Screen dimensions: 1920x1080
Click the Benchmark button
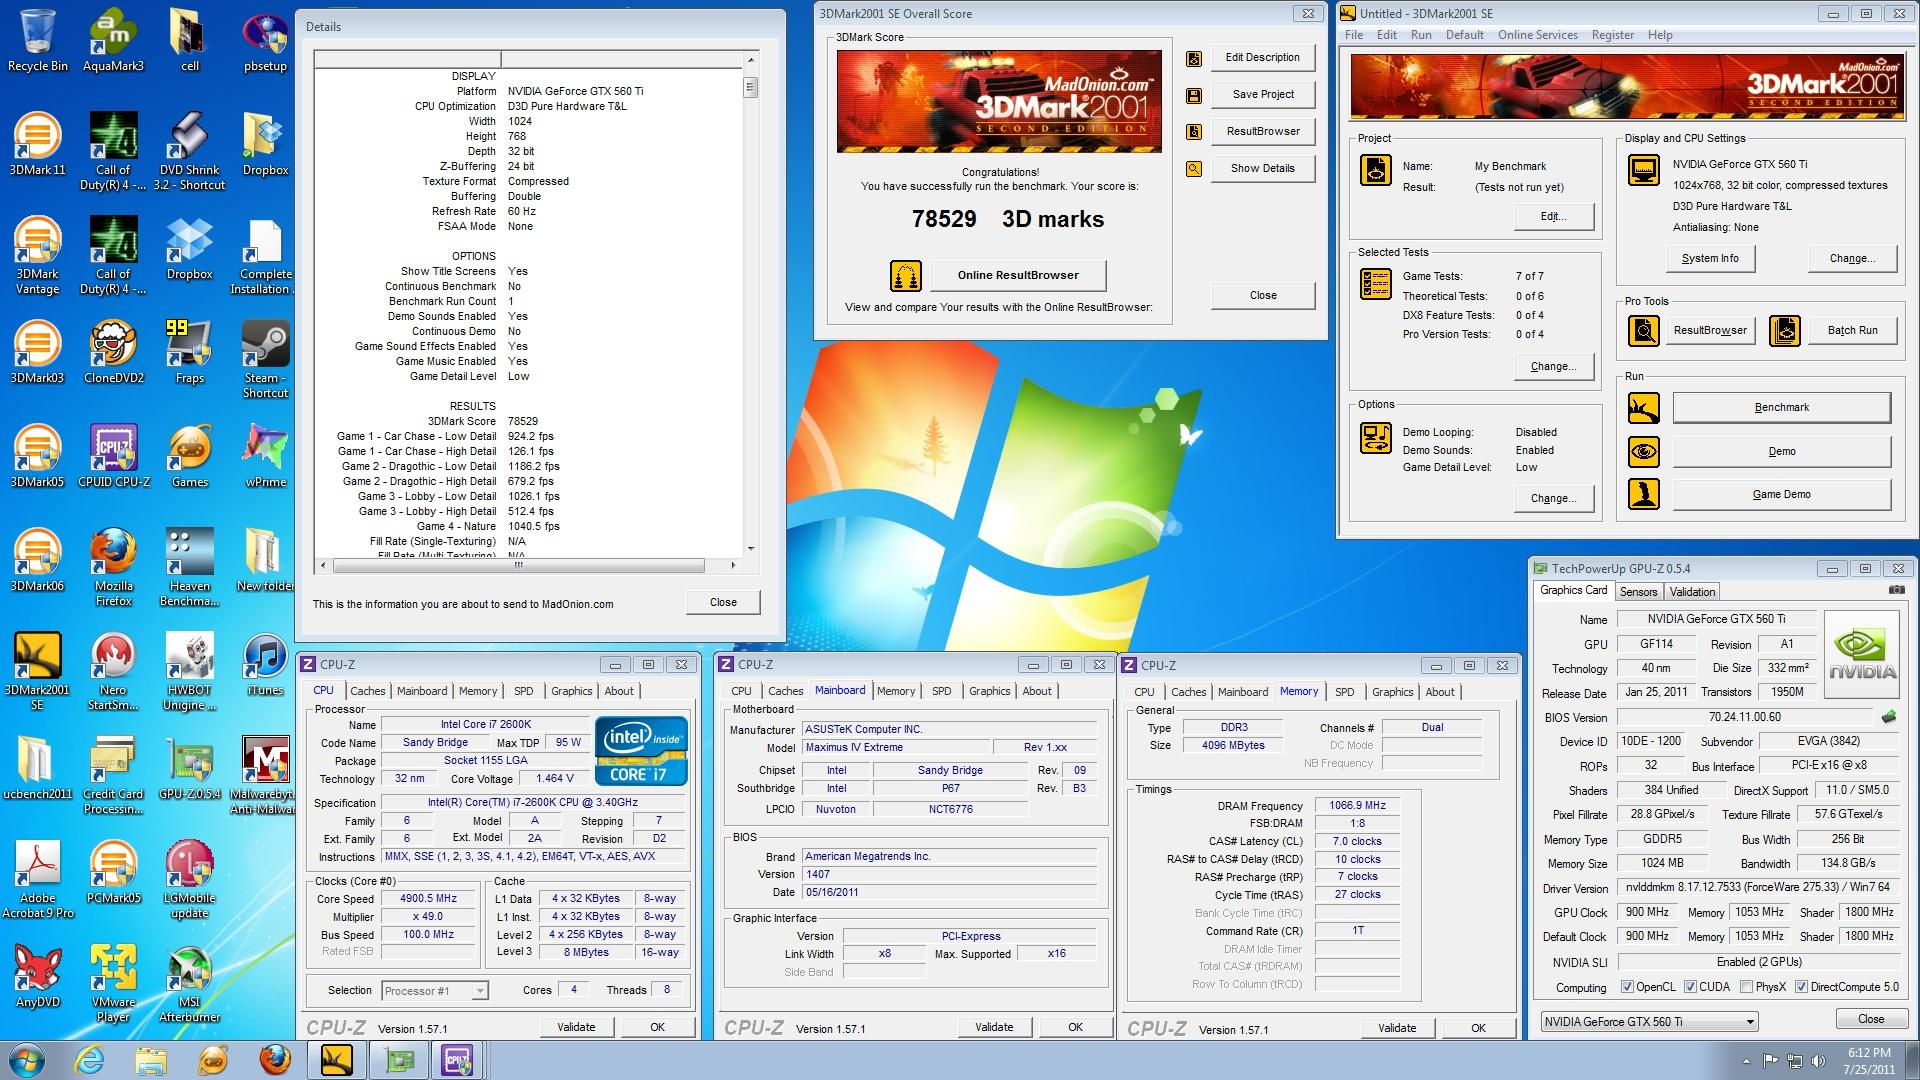[1781, 407]
